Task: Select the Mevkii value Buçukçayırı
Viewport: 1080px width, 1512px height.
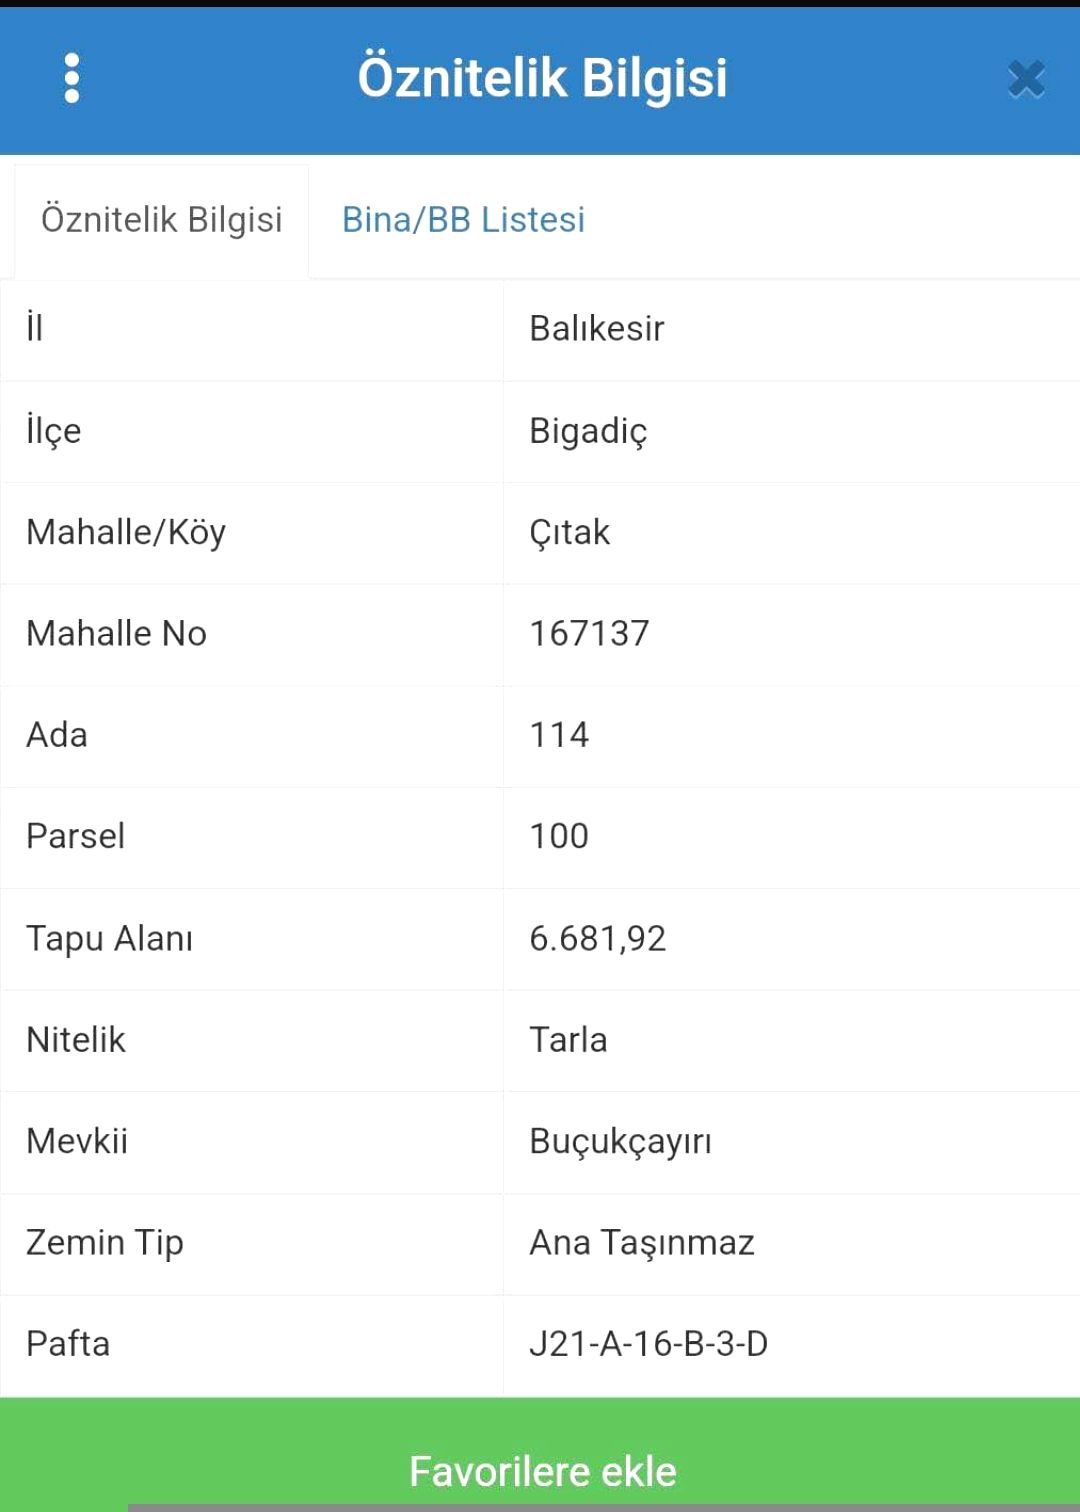Action: 620,1141
